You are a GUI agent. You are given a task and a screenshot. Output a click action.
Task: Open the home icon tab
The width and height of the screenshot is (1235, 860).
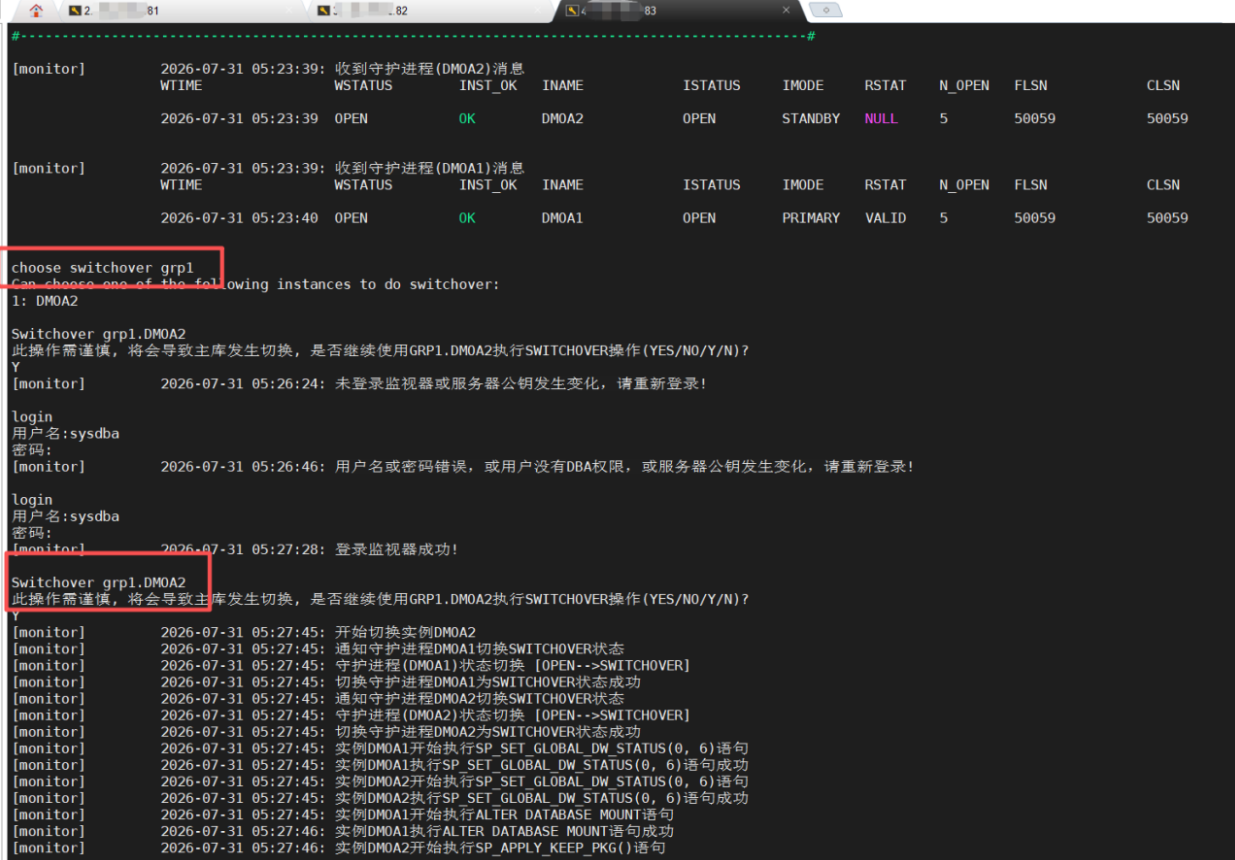click(x=36, y=10)
